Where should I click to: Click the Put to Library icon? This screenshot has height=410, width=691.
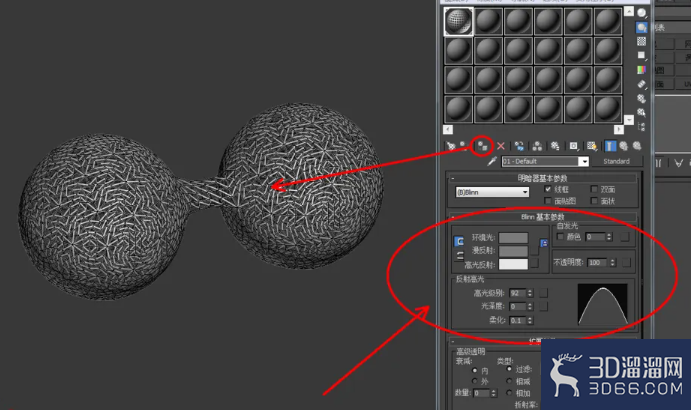click(555, 146)
